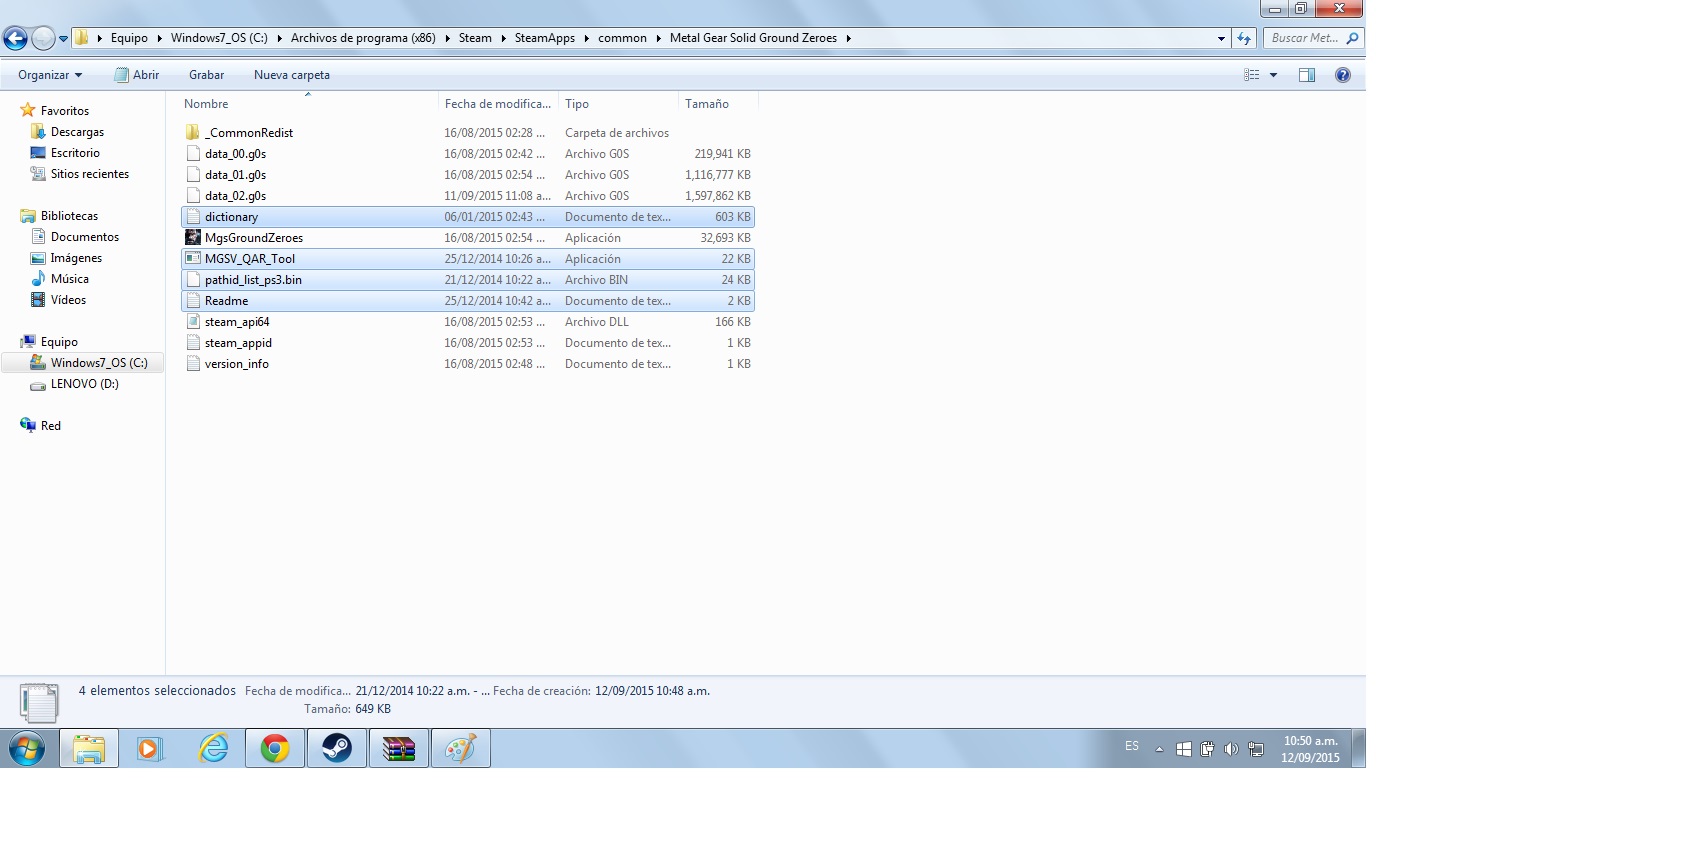1700x858 pixels.
Task: Open the address bar history dropdown
Action: (1221, 38)
